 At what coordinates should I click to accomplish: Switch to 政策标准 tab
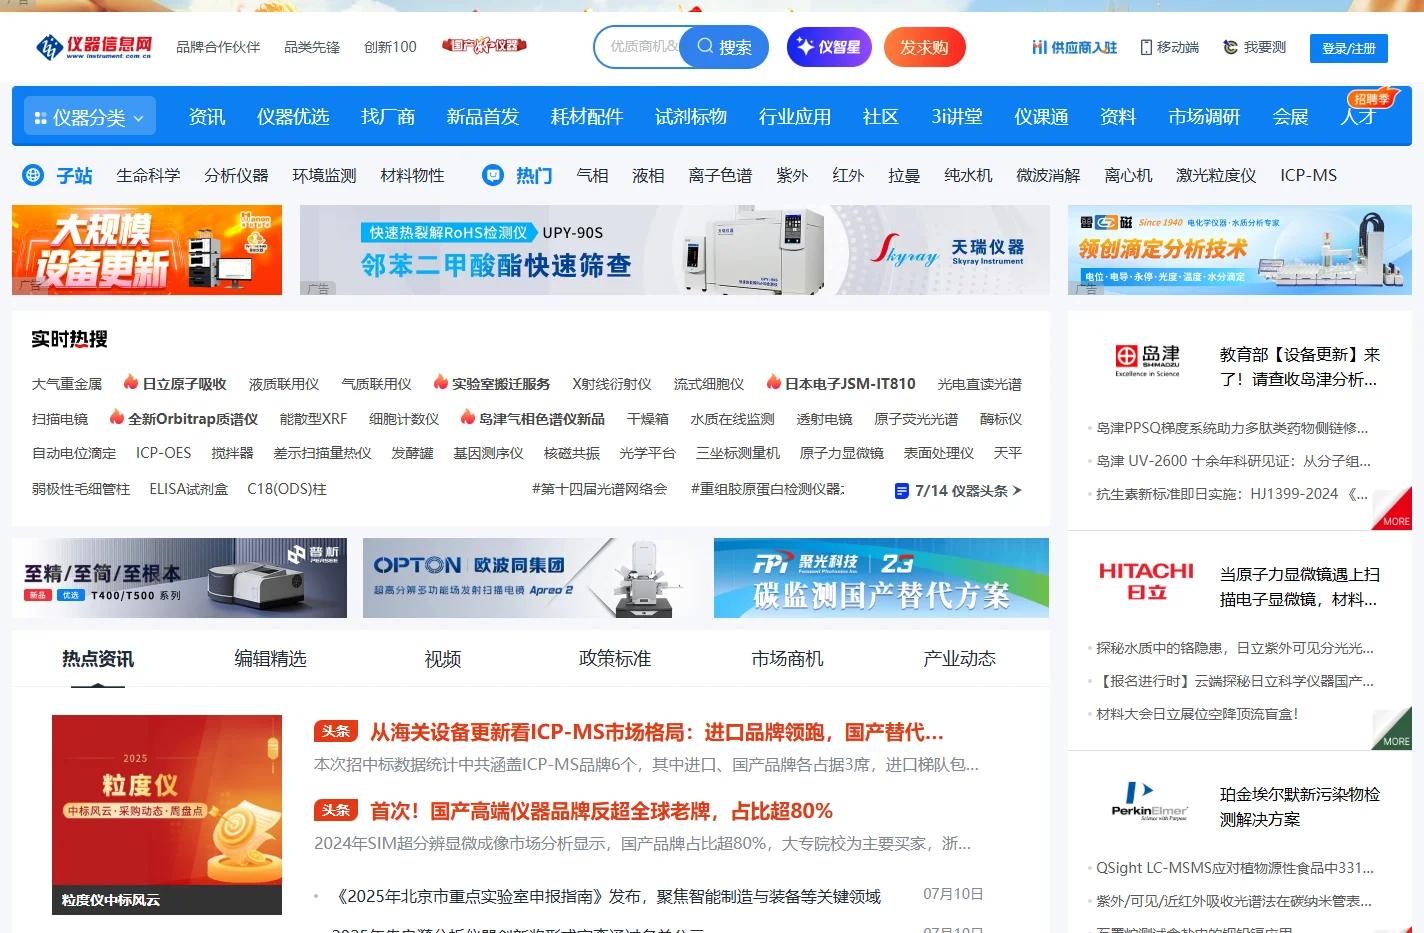point(615,659)
